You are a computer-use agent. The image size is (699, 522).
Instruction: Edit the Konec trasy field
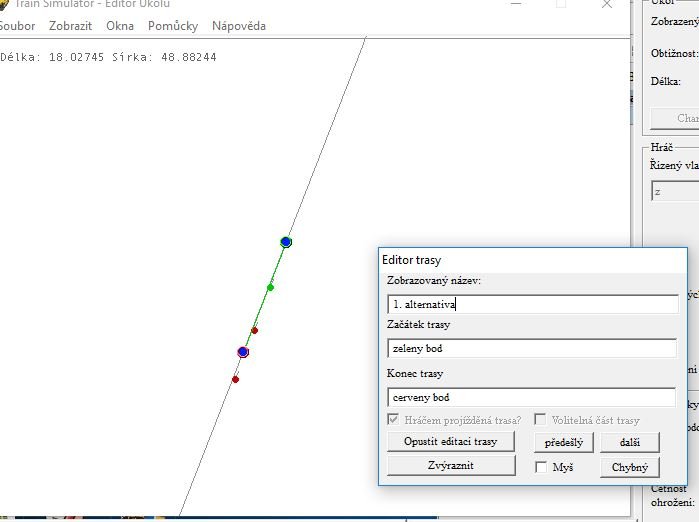[531, 397]
